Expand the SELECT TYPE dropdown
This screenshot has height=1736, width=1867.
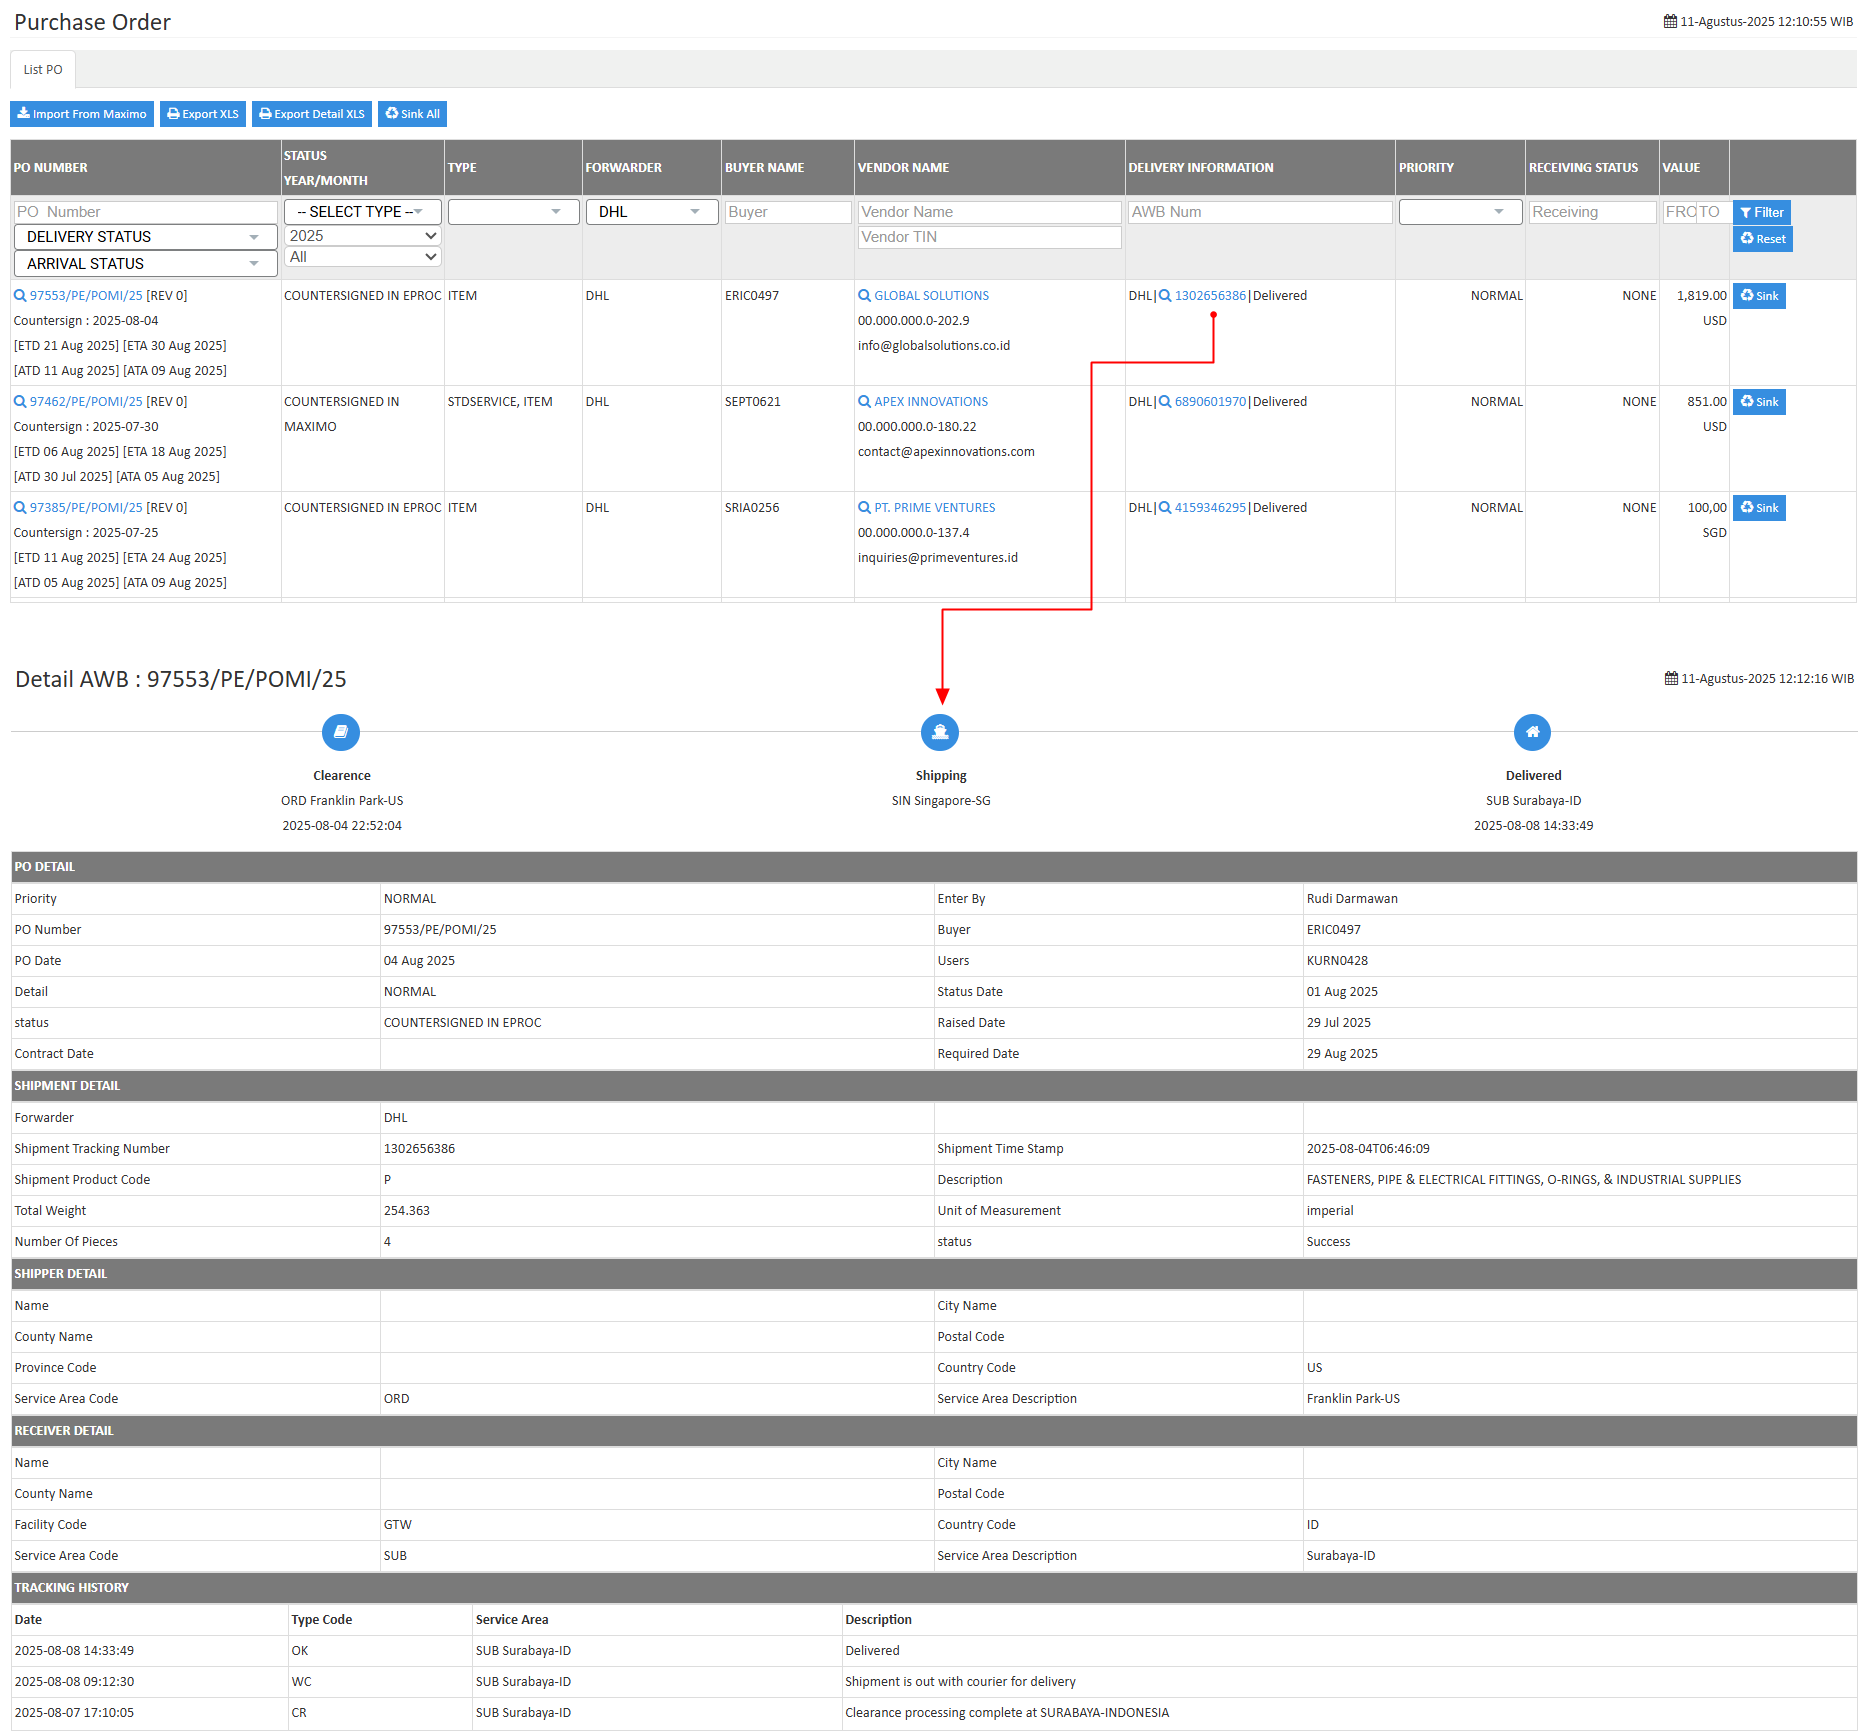tap(362, 211)
